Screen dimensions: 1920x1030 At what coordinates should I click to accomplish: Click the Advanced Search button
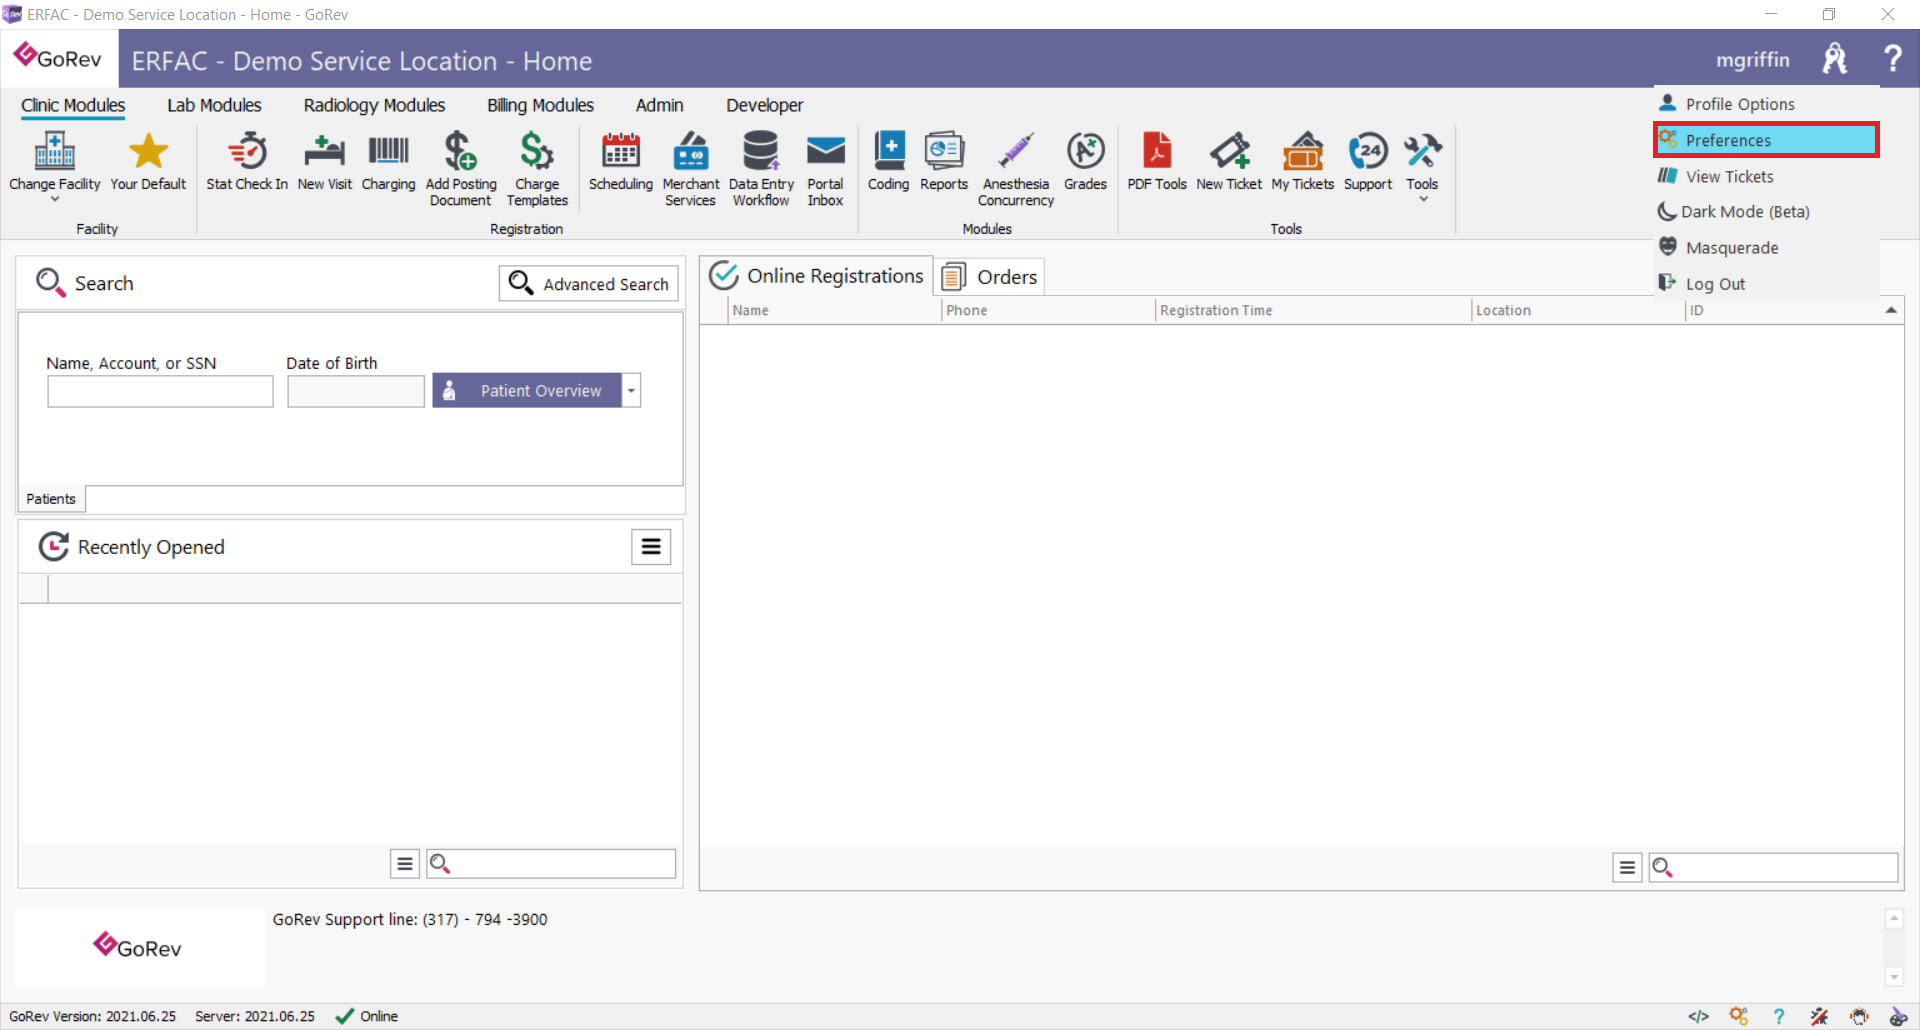pyautogui.click(x=589, y=284)
